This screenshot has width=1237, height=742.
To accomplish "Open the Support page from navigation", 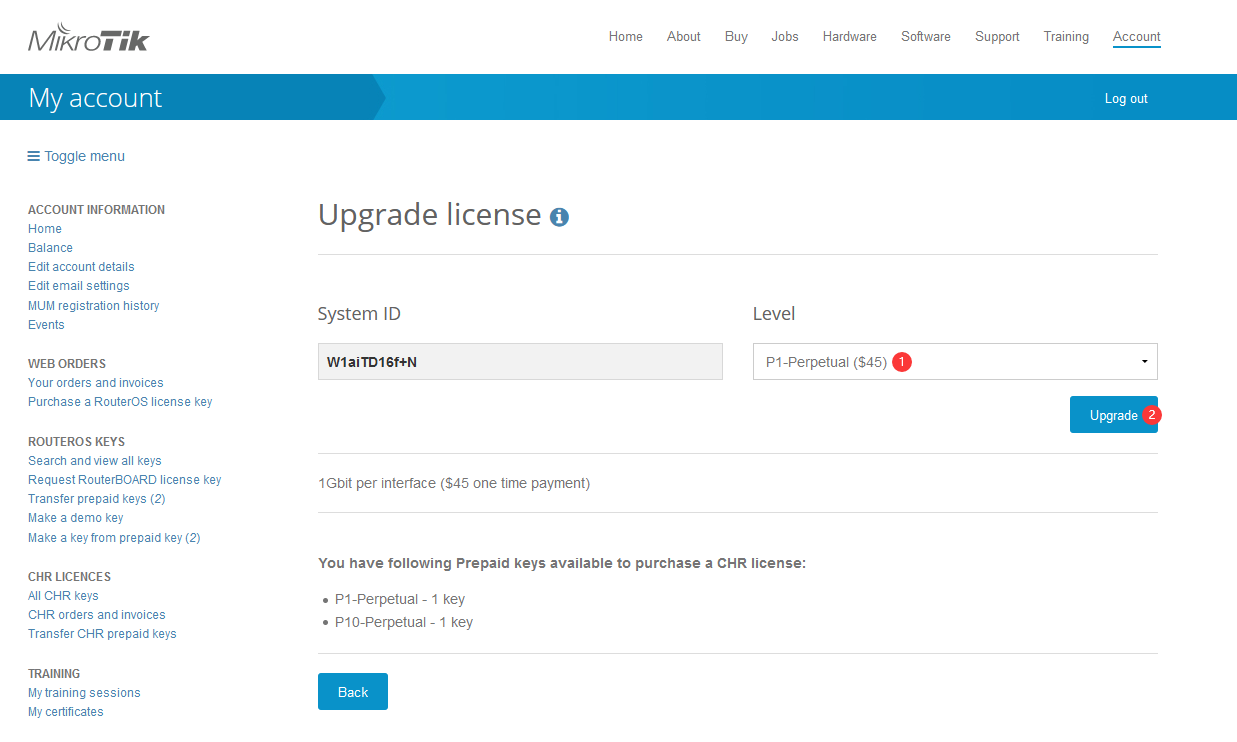I will (x=996, y=37).
